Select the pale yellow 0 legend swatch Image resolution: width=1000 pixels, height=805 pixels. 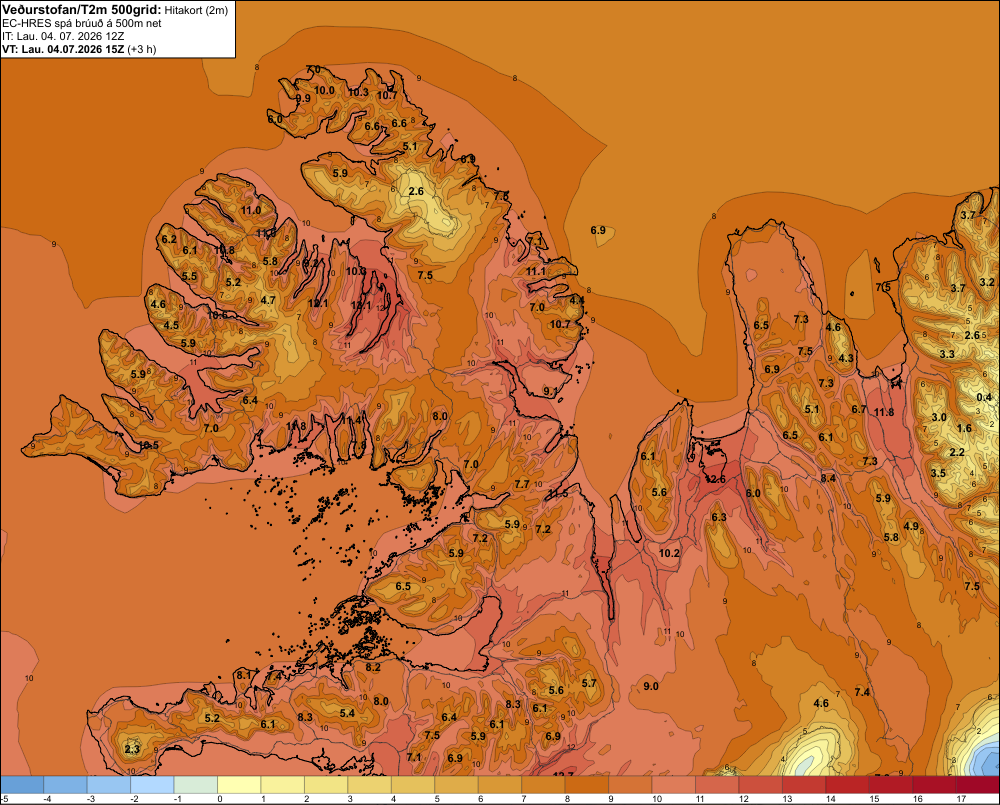[239, 785]
